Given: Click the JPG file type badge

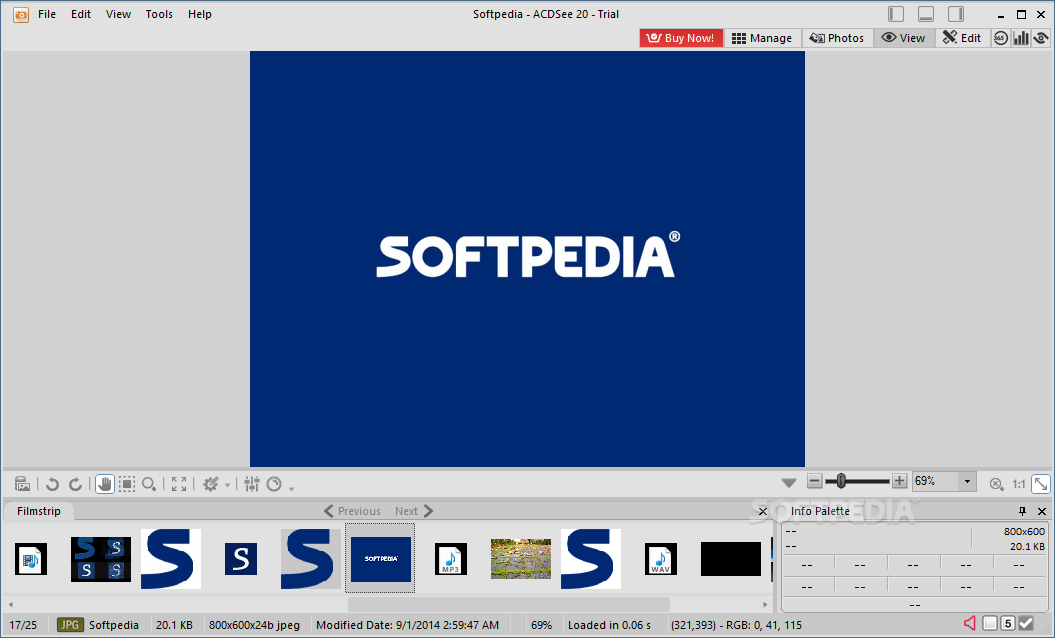Looking at the screenshot, I should coord(69,625).
